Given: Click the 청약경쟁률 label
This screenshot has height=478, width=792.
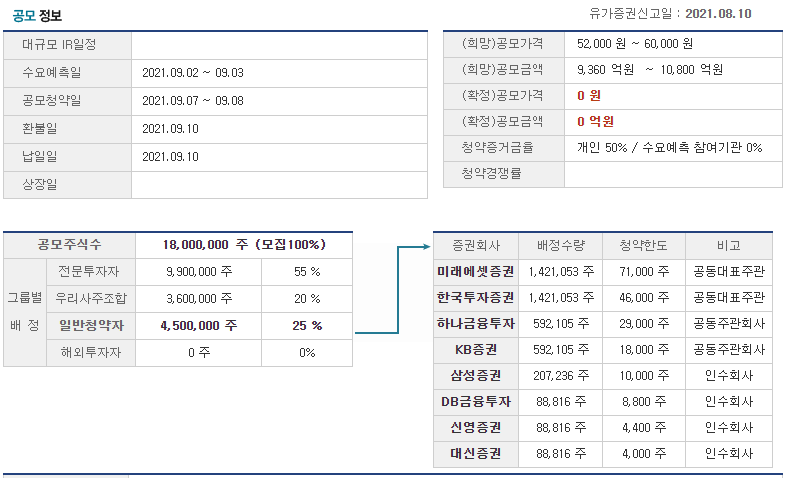Looking at the screenshot, I should 491,173.
